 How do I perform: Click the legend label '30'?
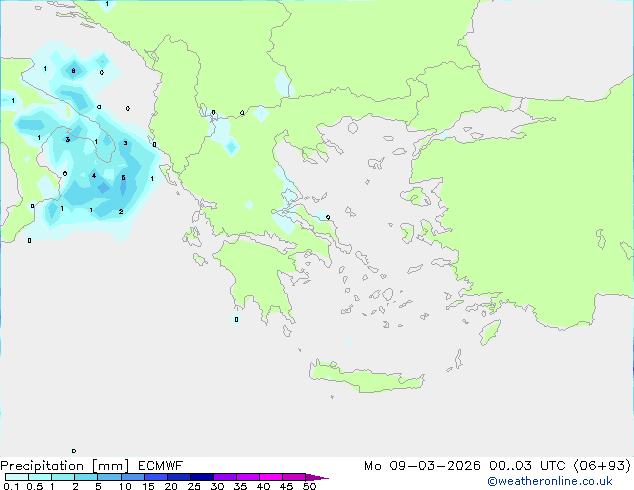coord(217,486)
